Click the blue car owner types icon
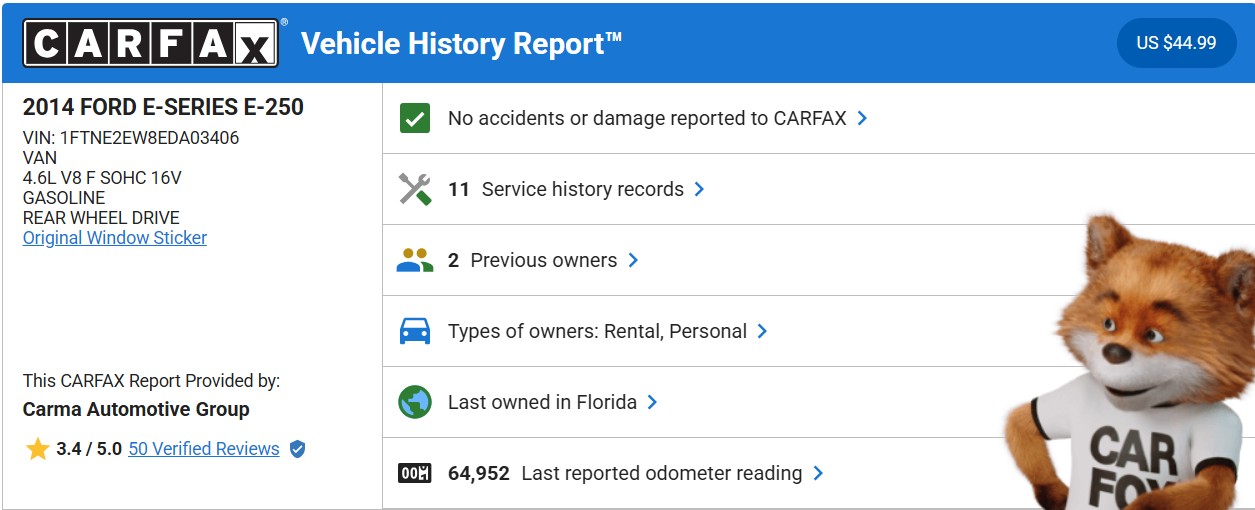Viewport: 1255px width, 510px height. point(414,331)
